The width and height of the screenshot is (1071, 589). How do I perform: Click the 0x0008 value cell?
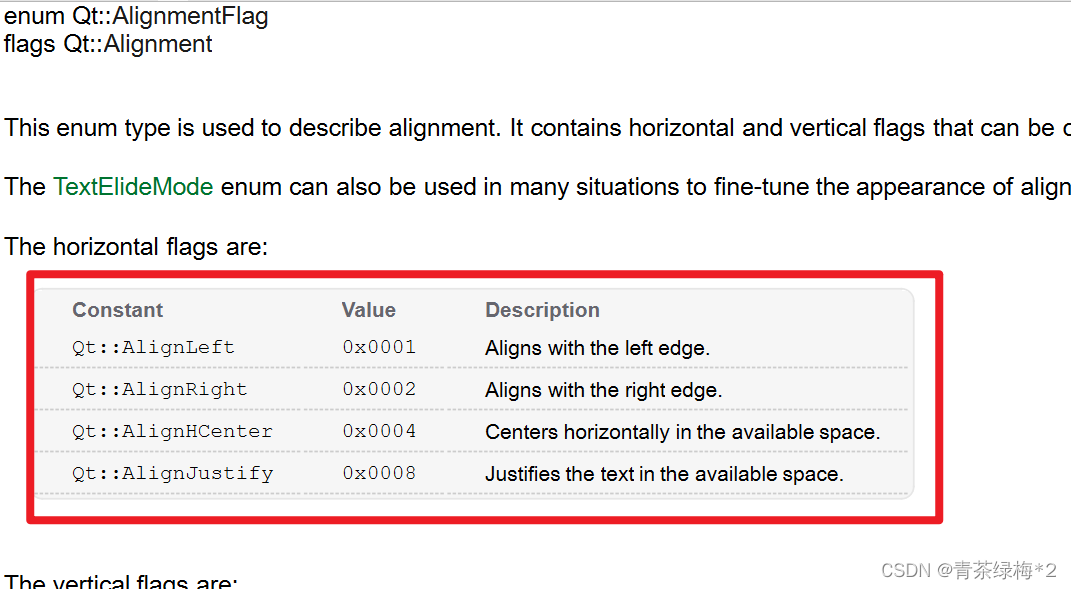coord(379,474)
